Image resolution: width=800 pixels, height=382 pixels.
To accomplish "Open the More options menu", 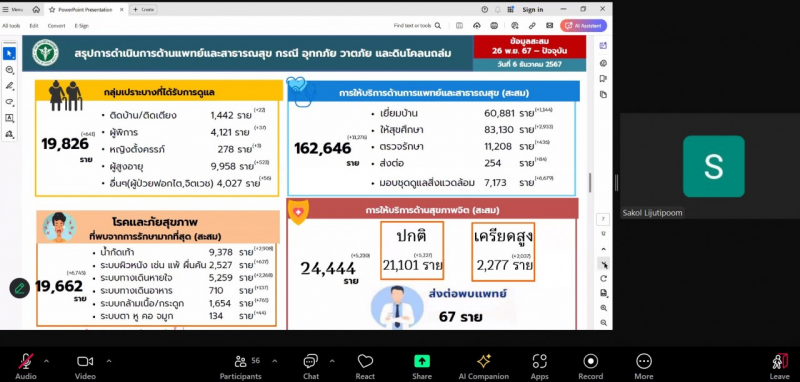I will tap(644, 366).
